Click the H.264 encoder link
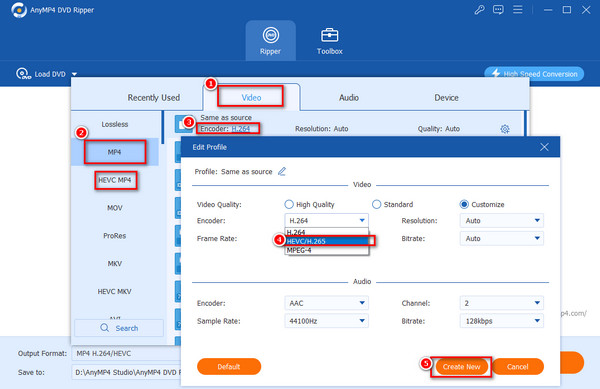This screenshot has height=389, width=600. [241, 129]
